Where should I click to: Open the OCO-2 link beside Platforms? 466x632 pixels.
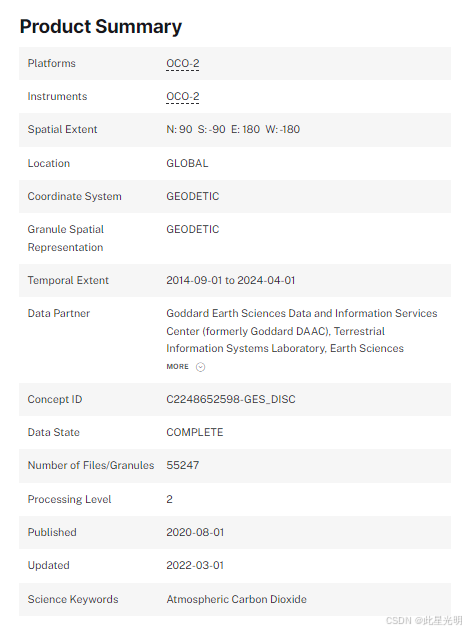183,64
